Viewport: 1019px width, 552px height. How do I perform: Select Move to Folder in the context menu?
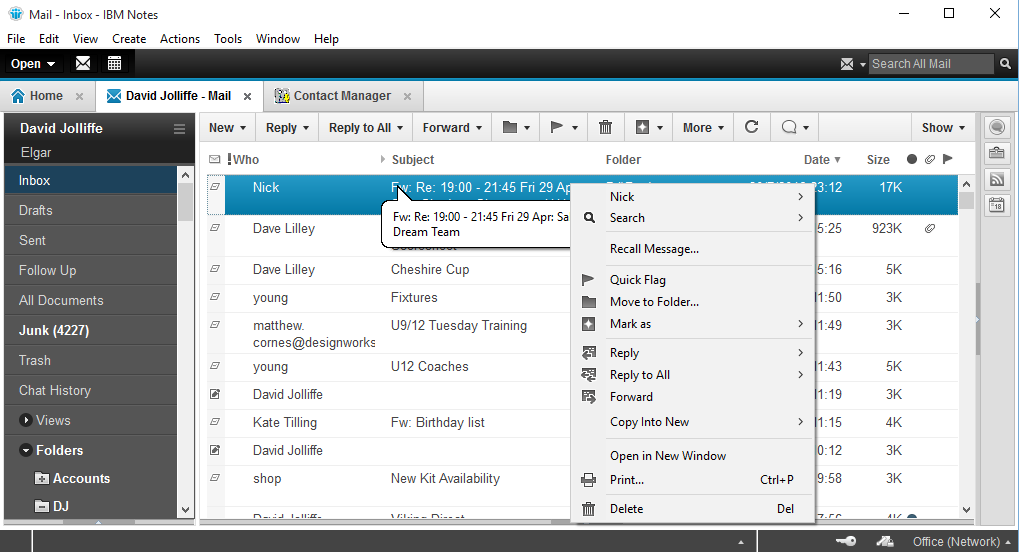click(654, 302)
